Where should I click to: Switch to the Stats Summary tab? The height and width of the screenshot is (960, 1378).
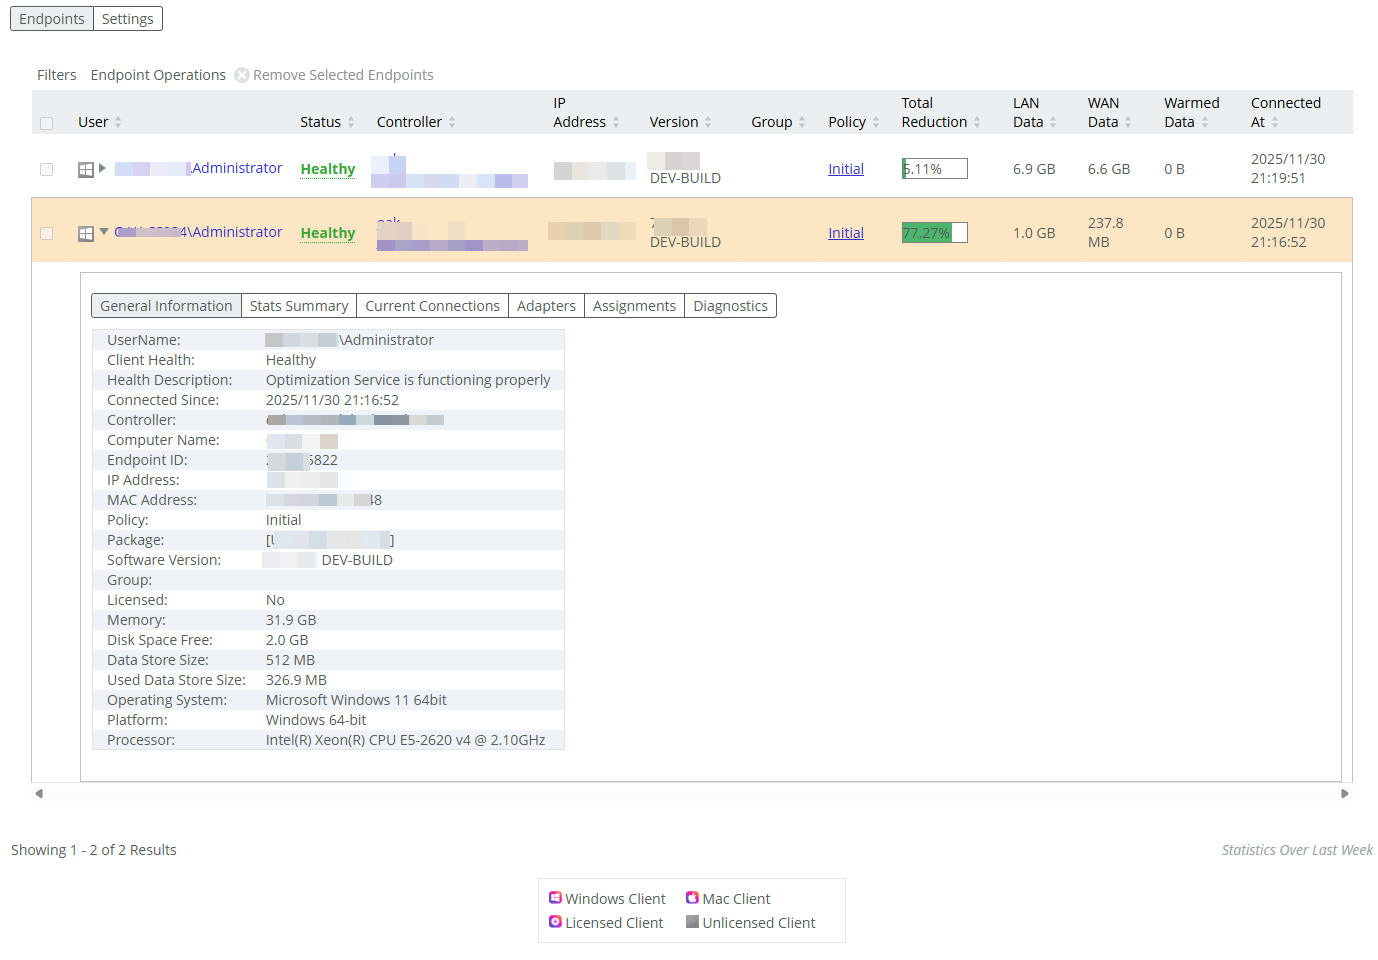click(299, 306)
